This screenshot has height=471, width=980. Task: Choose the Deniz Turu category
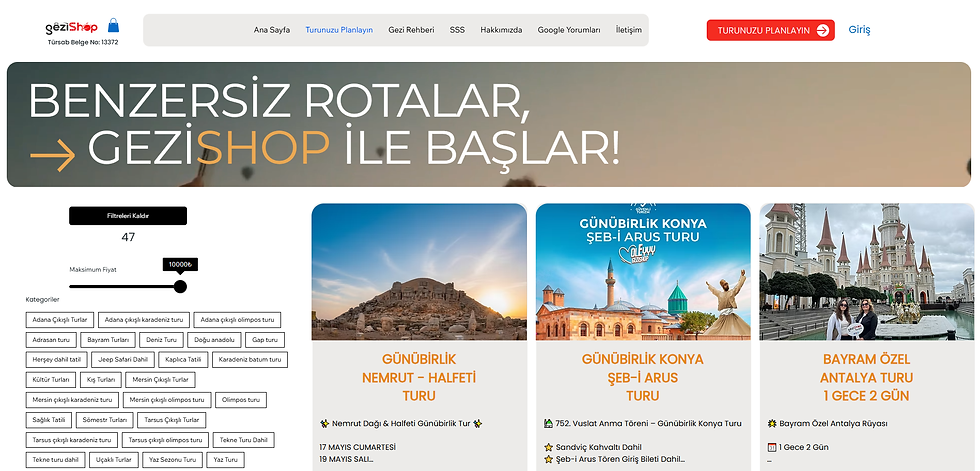pos(161,340)
